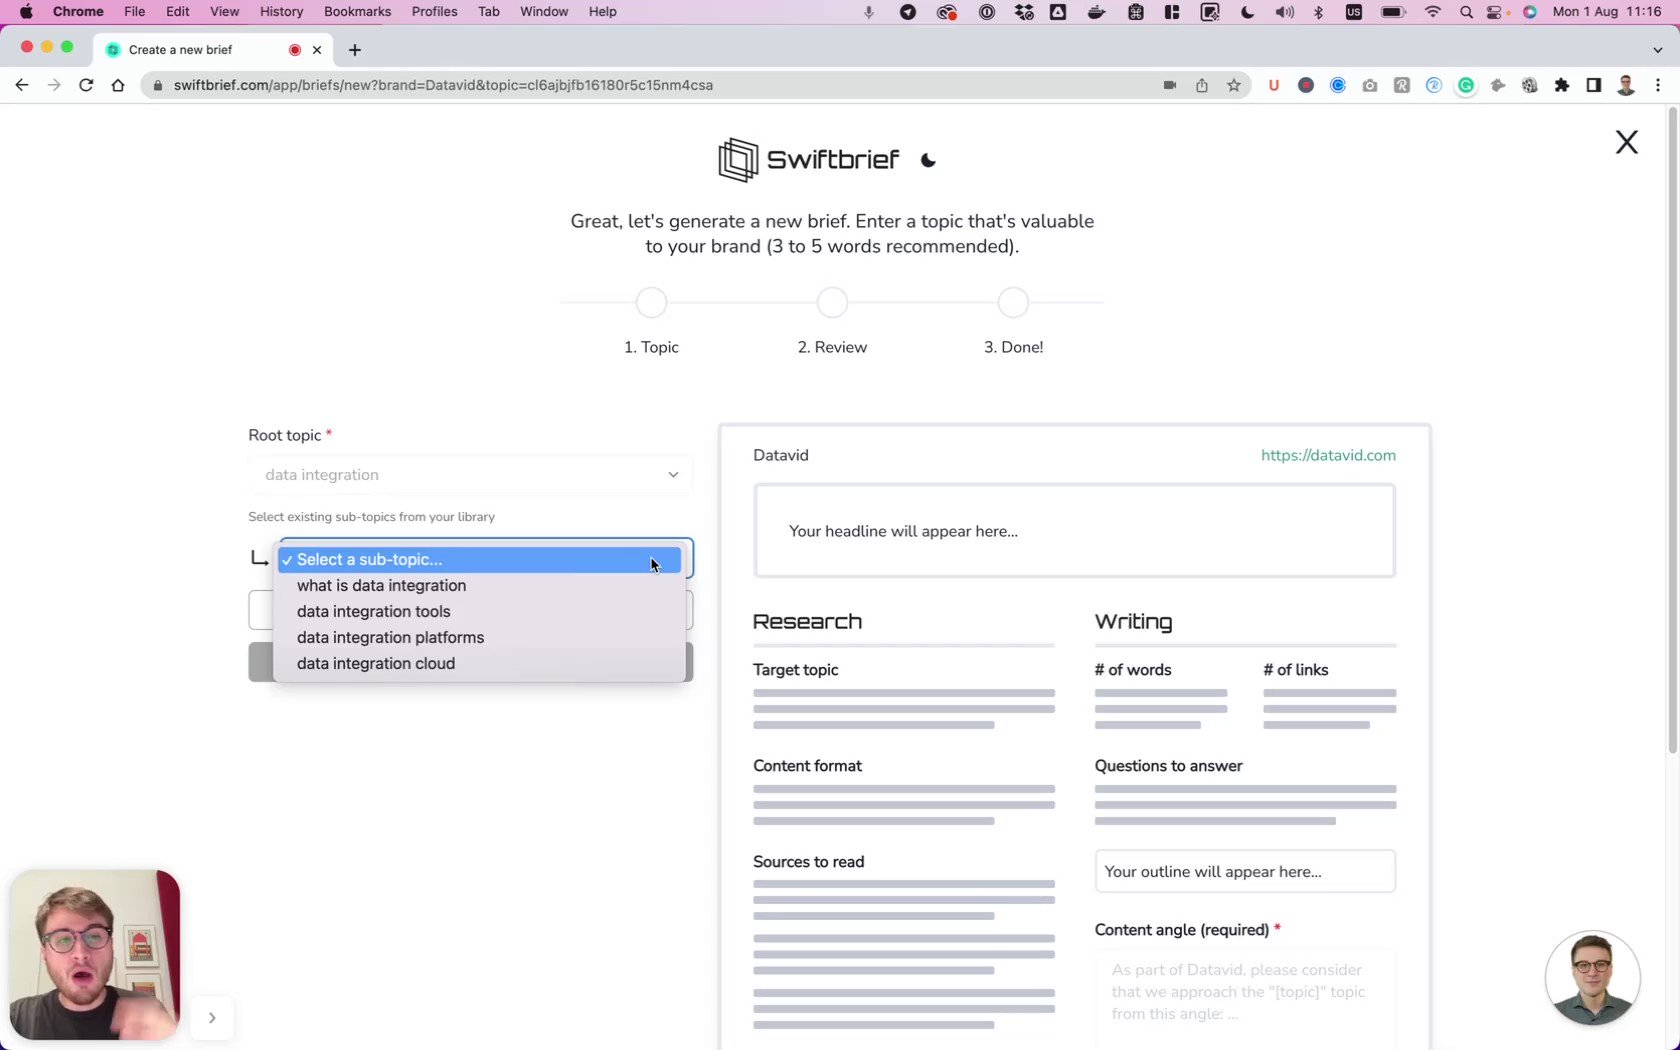Open the Ubersuggest extension
1680x1050 pixels.
point(1274,85)
